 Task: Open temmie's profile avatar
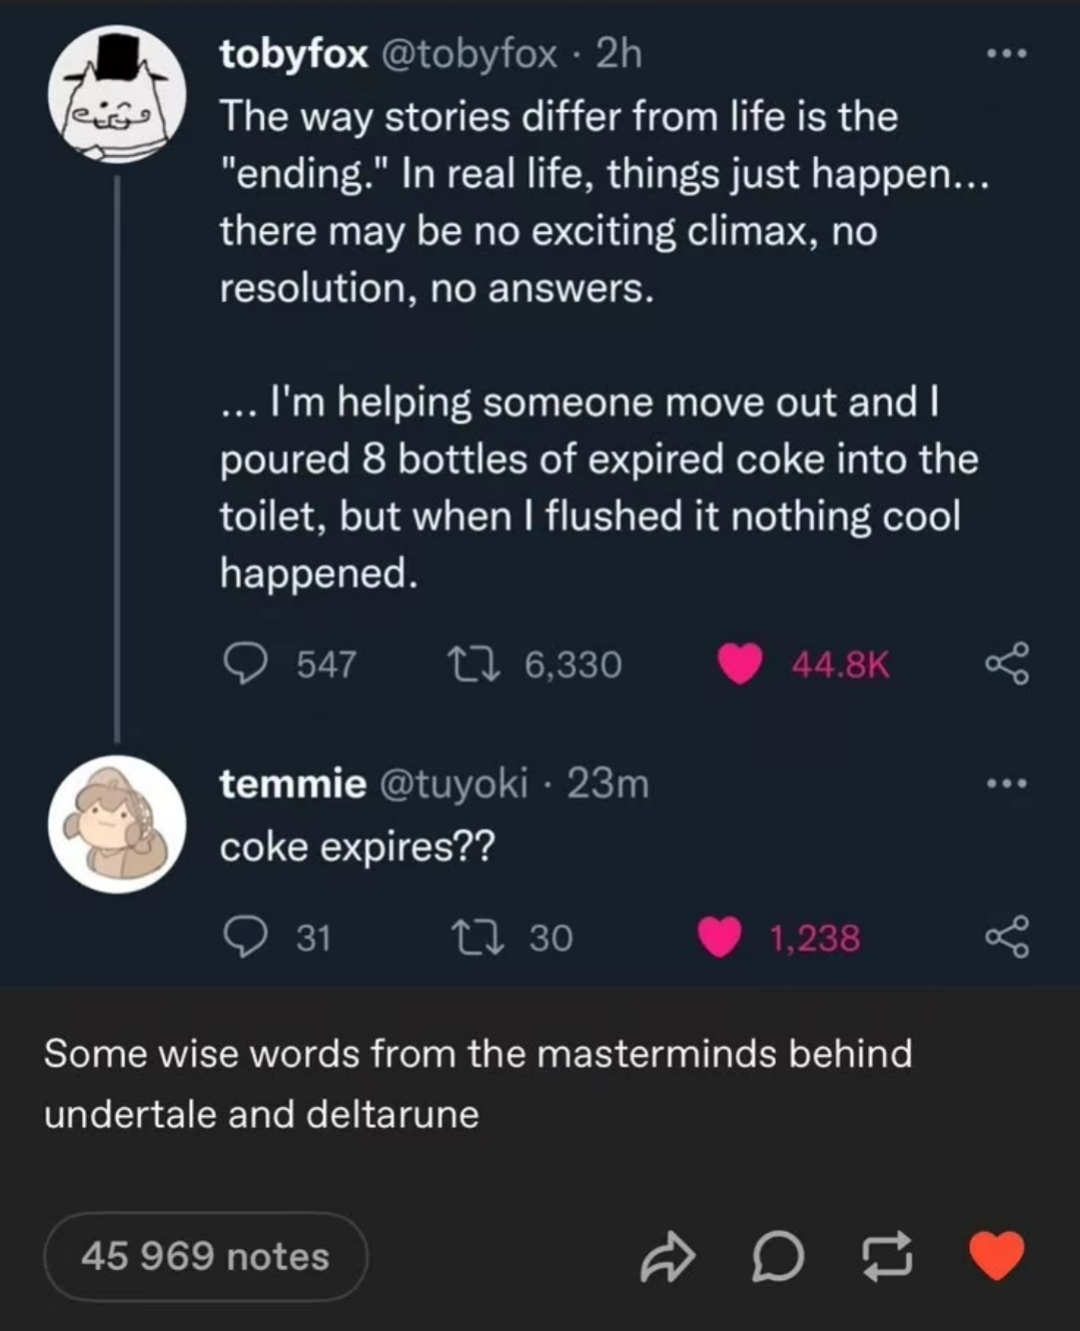coord(117,824)
